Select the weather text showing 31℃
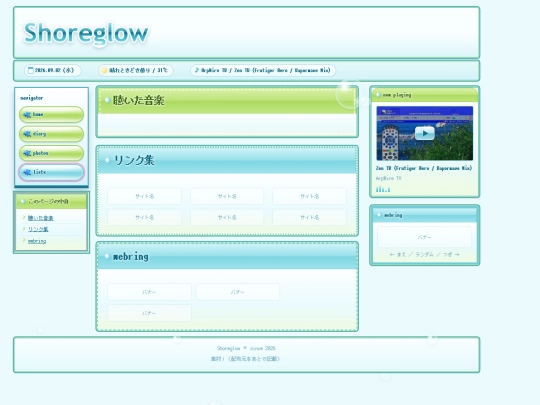The height and width of the screenshot is (405, 540). click(138, 70)
